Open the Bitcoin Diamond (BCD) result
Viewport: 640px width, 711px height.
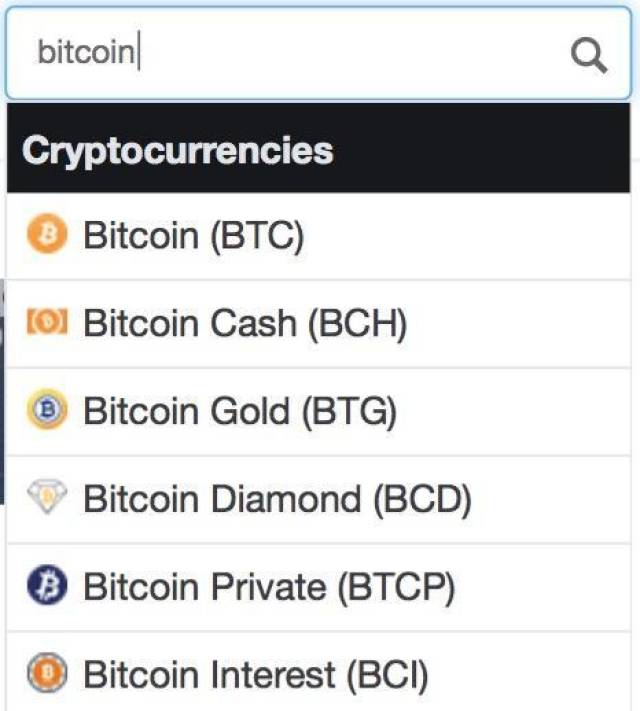click(x=277, y=499)
